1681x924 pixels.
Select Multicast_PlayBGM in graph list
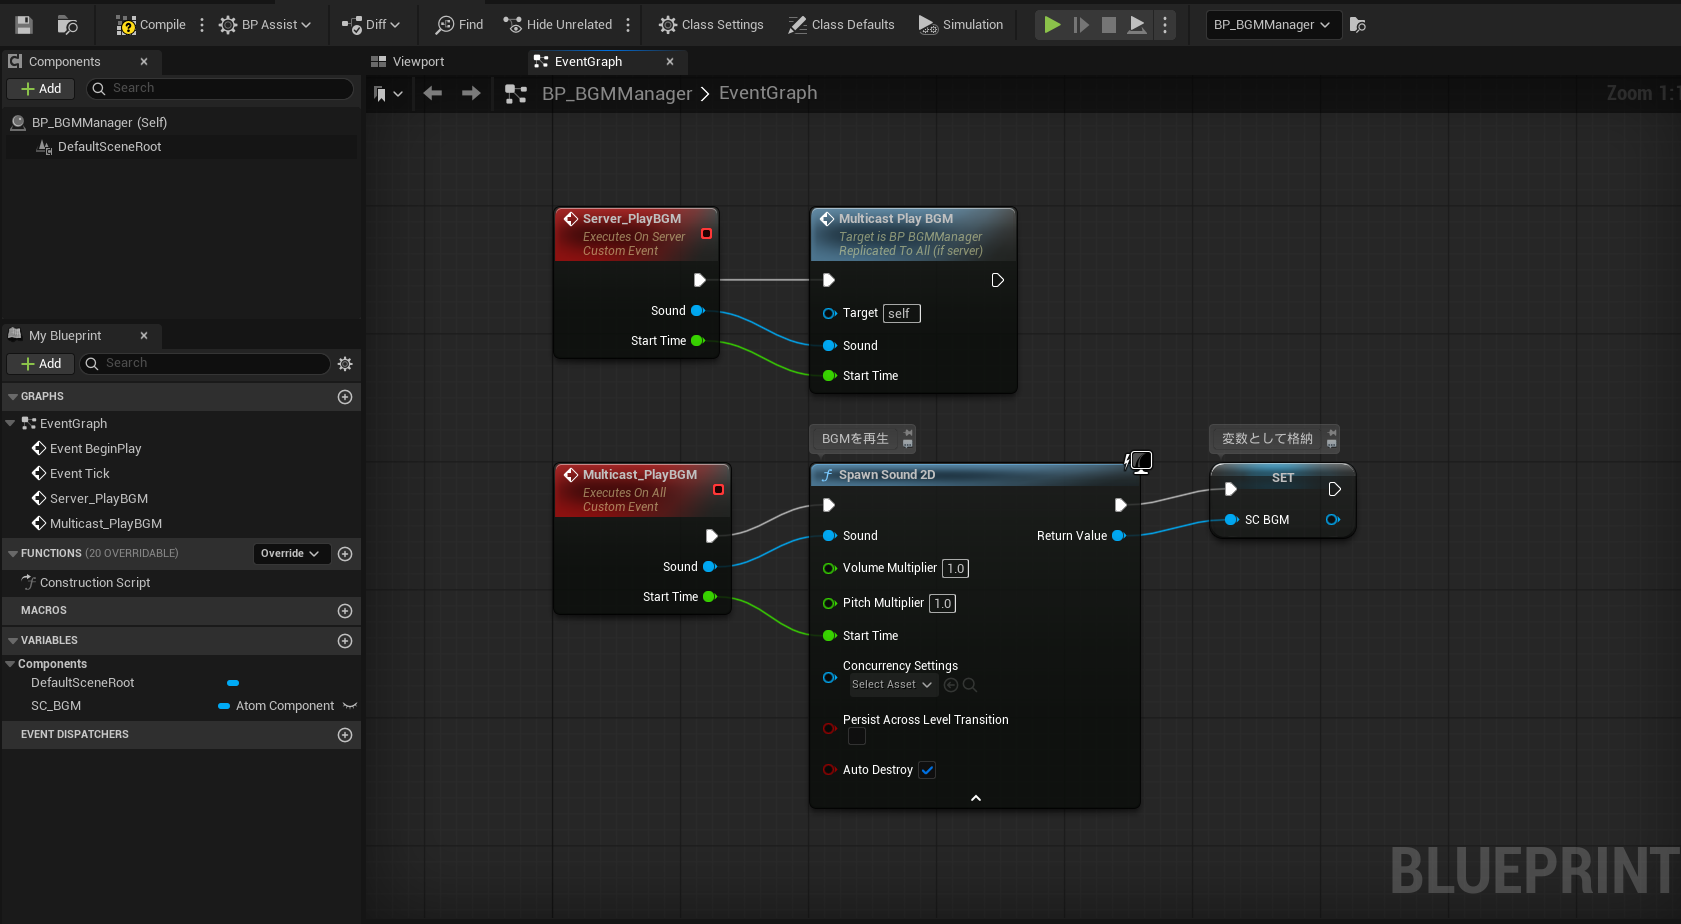tap(105, 524)
